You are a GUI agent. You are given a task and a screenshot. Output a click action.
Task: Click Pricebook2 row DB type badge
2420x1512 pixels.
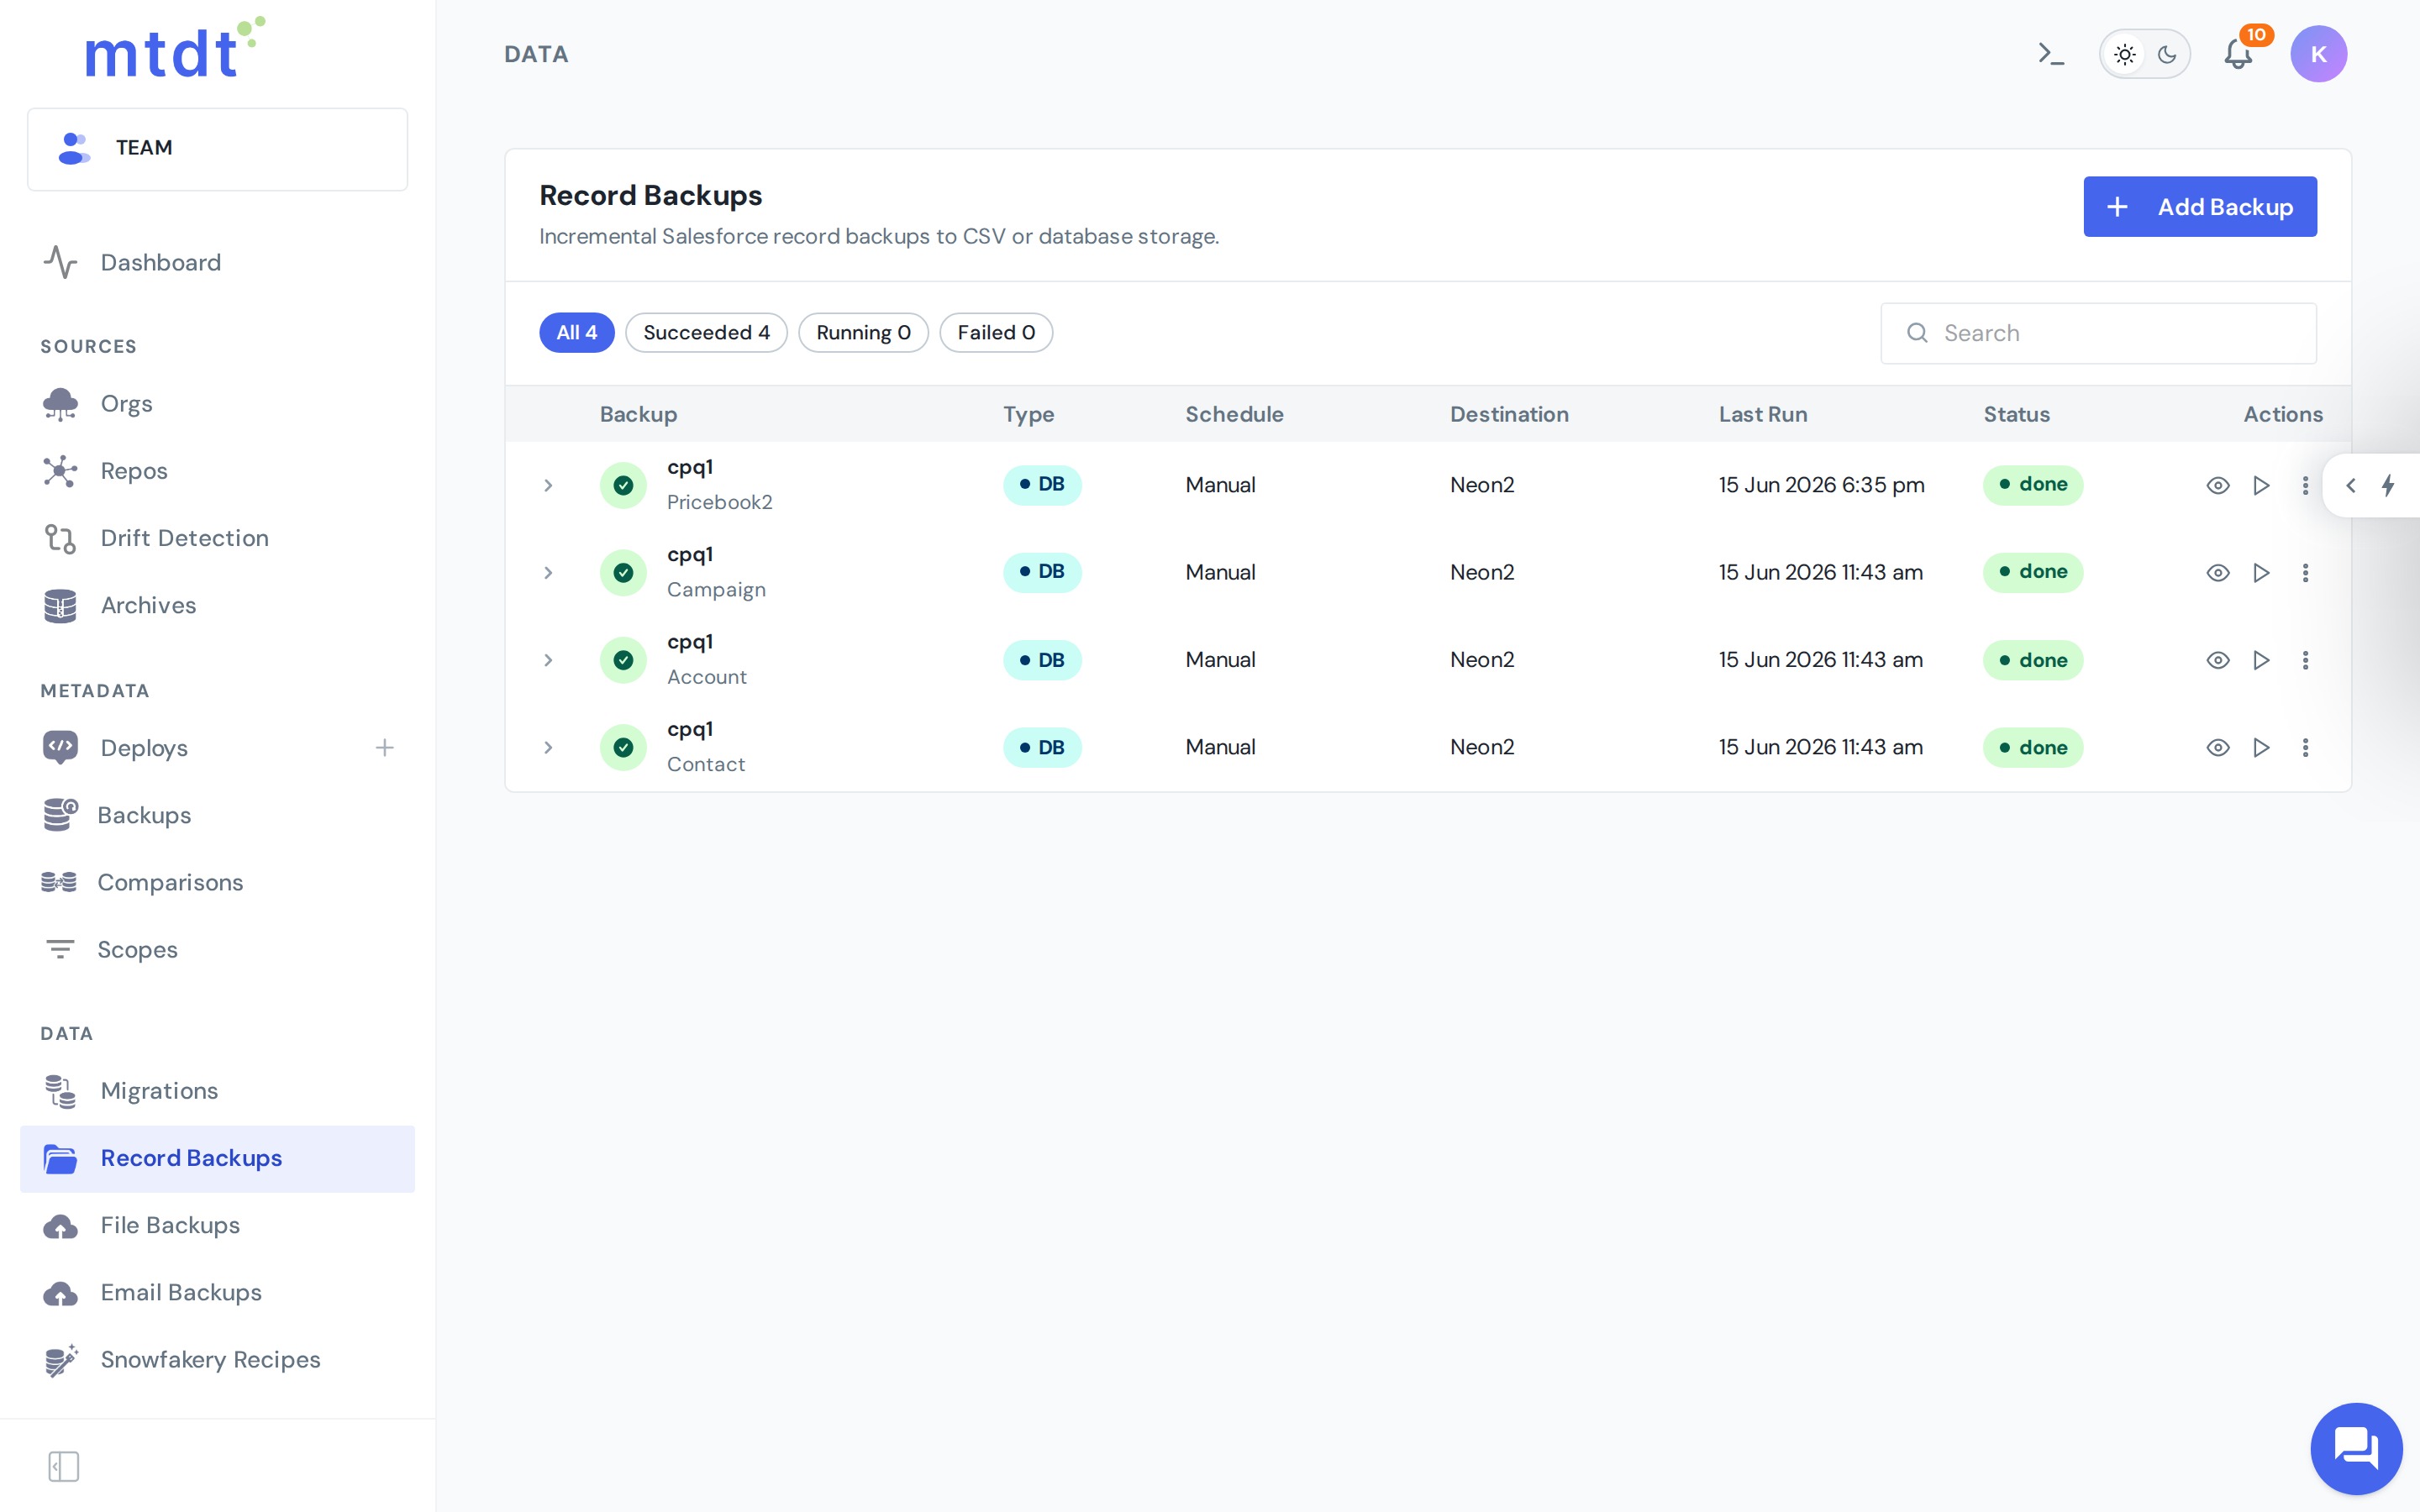[x=1042, y=485]
